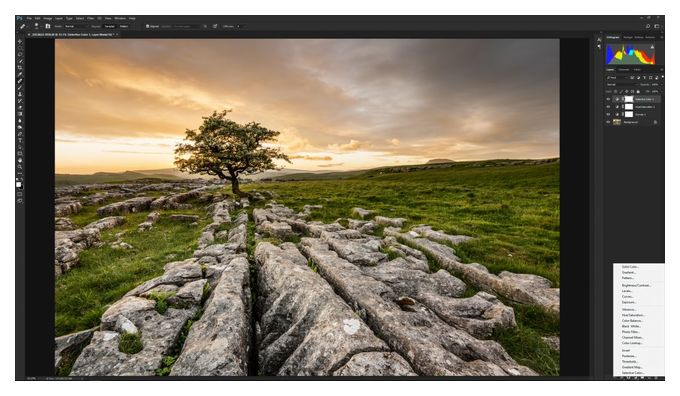Switch to the Channels tab
The height and width of the screenshot is (396, 680).
[624, 70]
